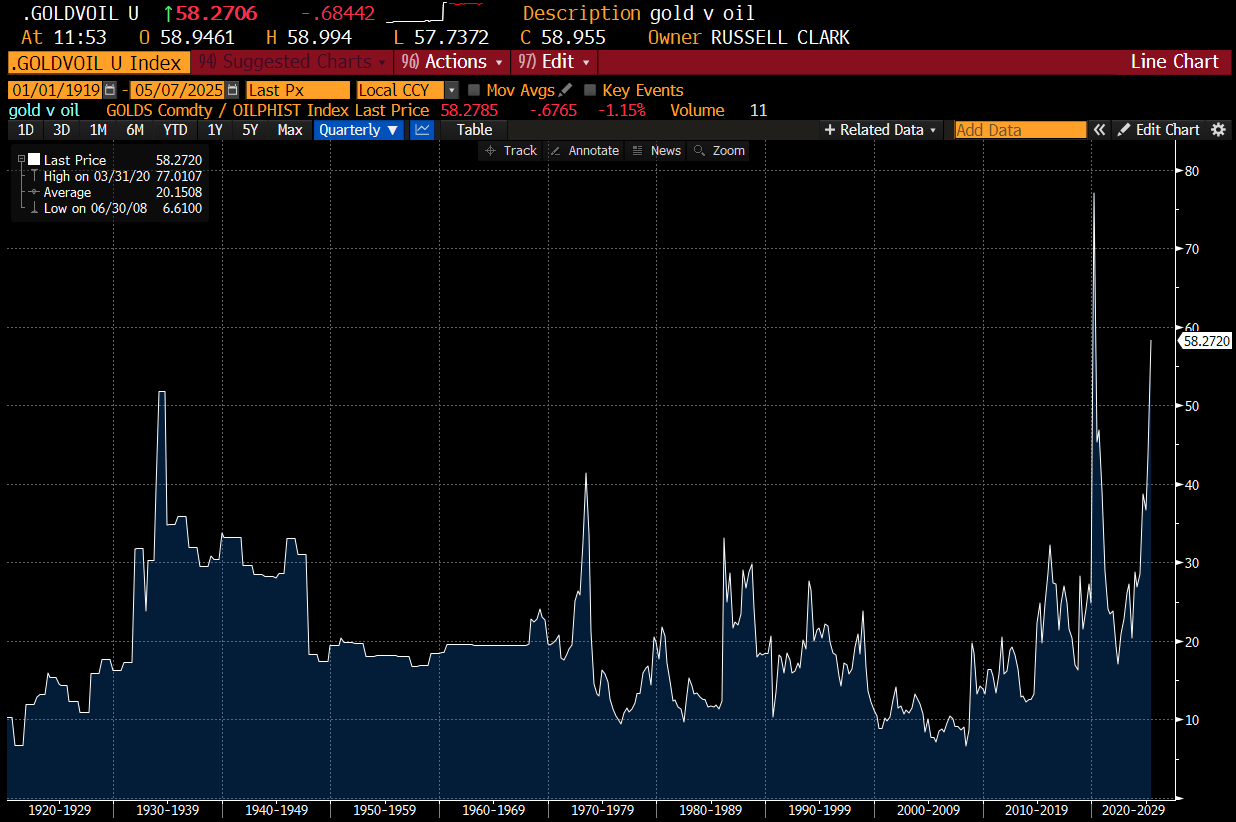Click the Mov Avgs pencil edit icon

[x=566, y=90]
